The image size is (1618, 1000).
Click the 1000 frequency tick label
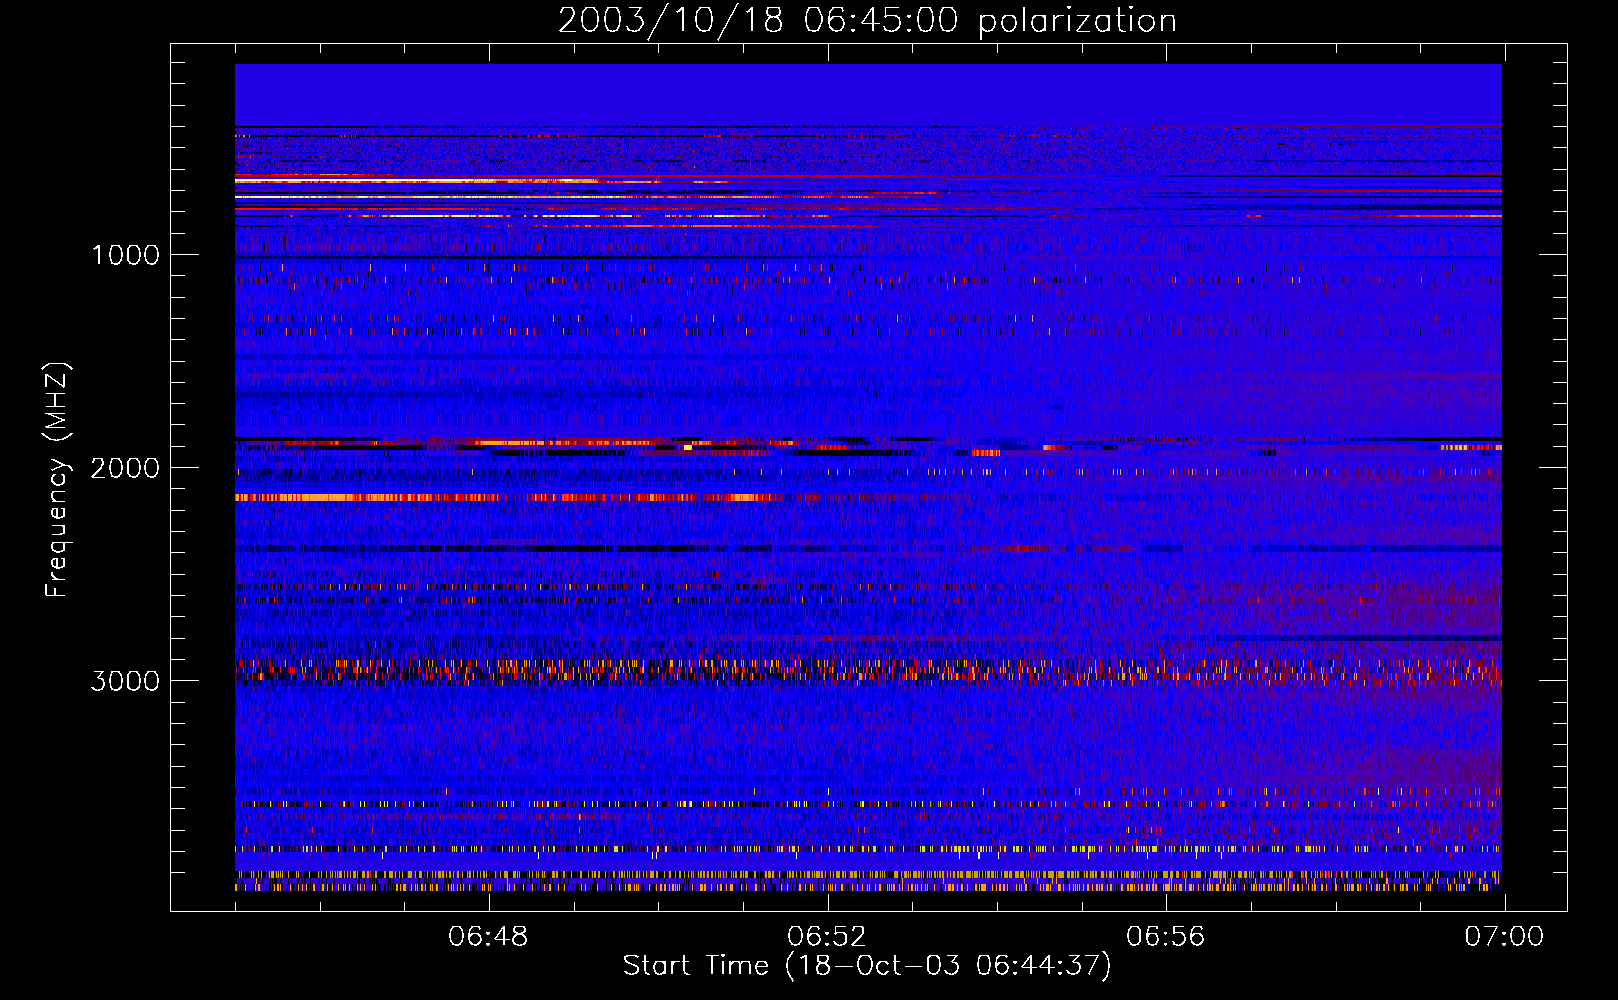[125, 255]
